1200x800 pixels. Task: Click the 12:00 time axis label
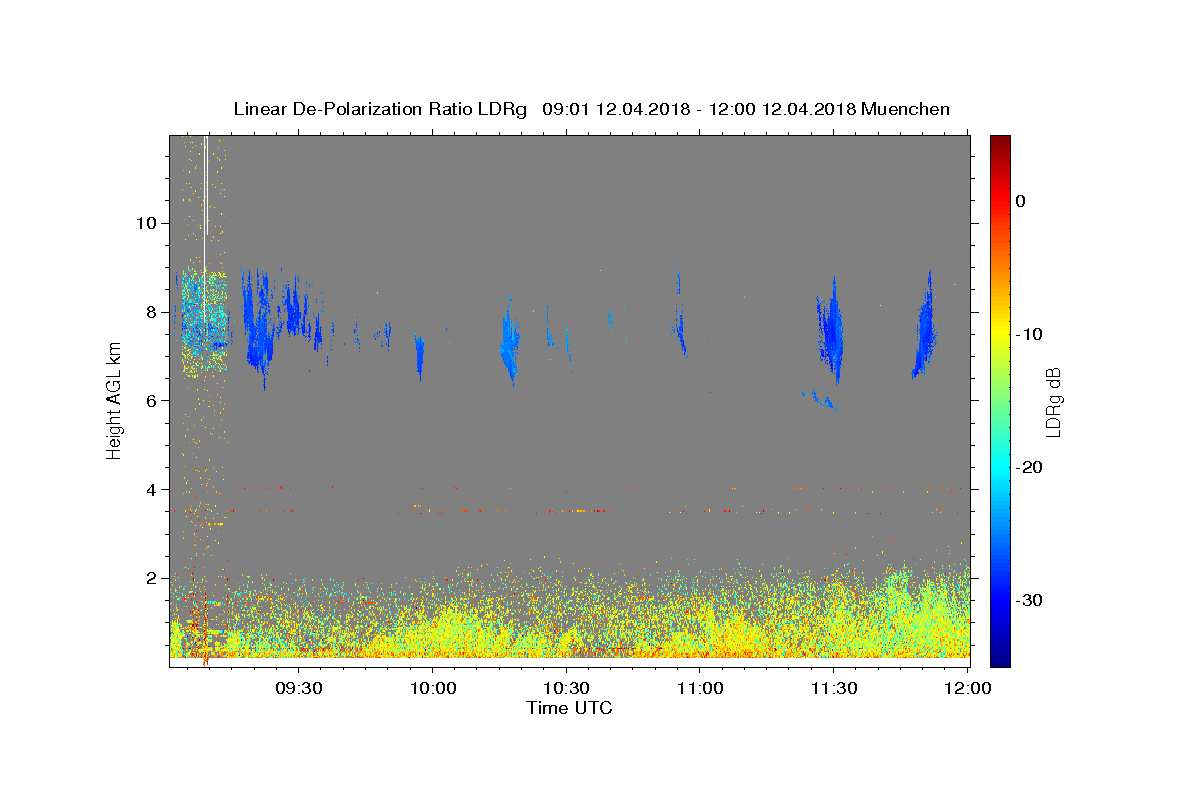pos(969,688)
